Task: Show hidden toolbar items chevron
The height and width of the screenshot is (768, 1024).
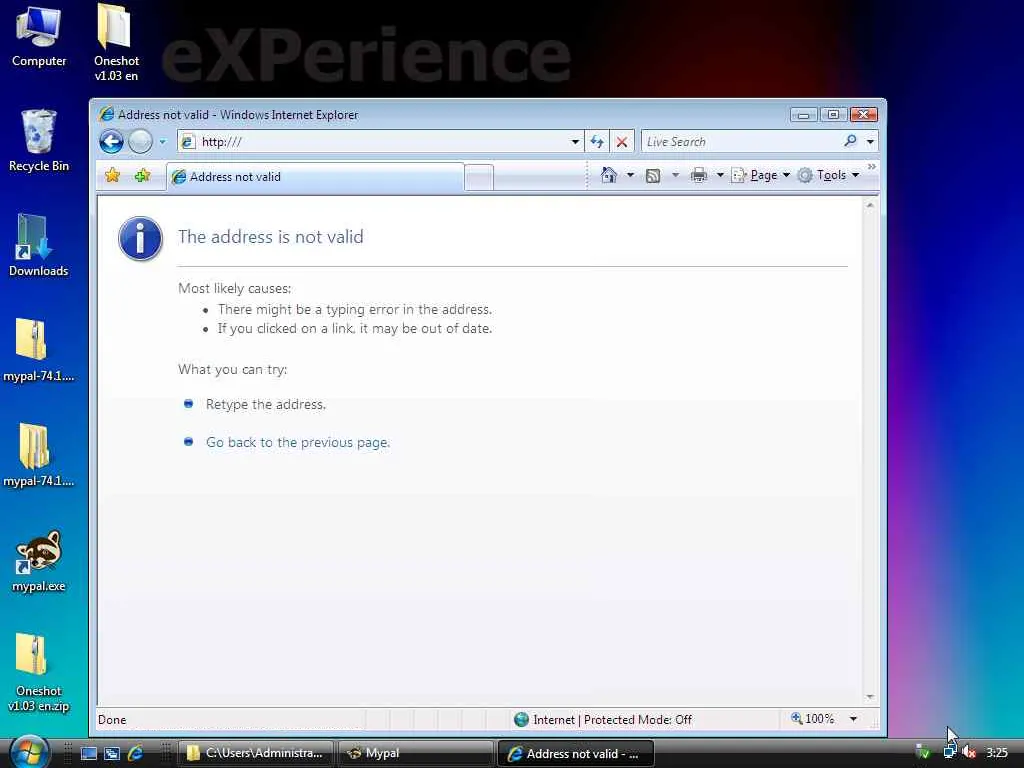Action: pos(871,167)
